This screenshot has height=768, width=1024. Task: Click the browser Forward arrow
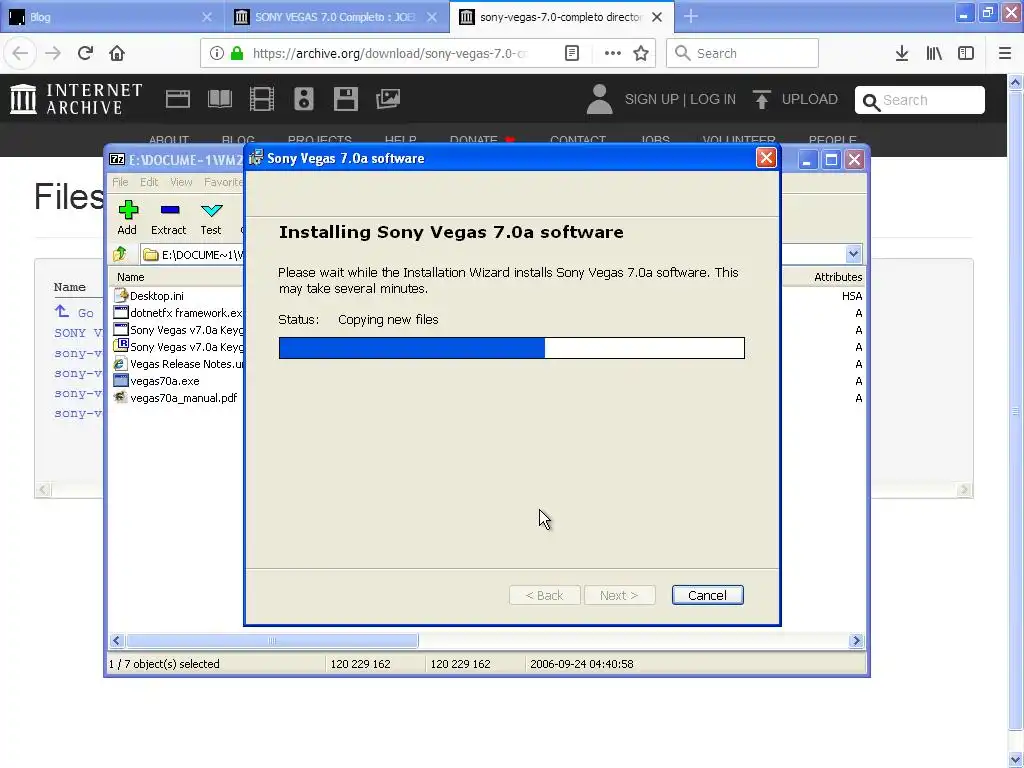coord(53,53)
